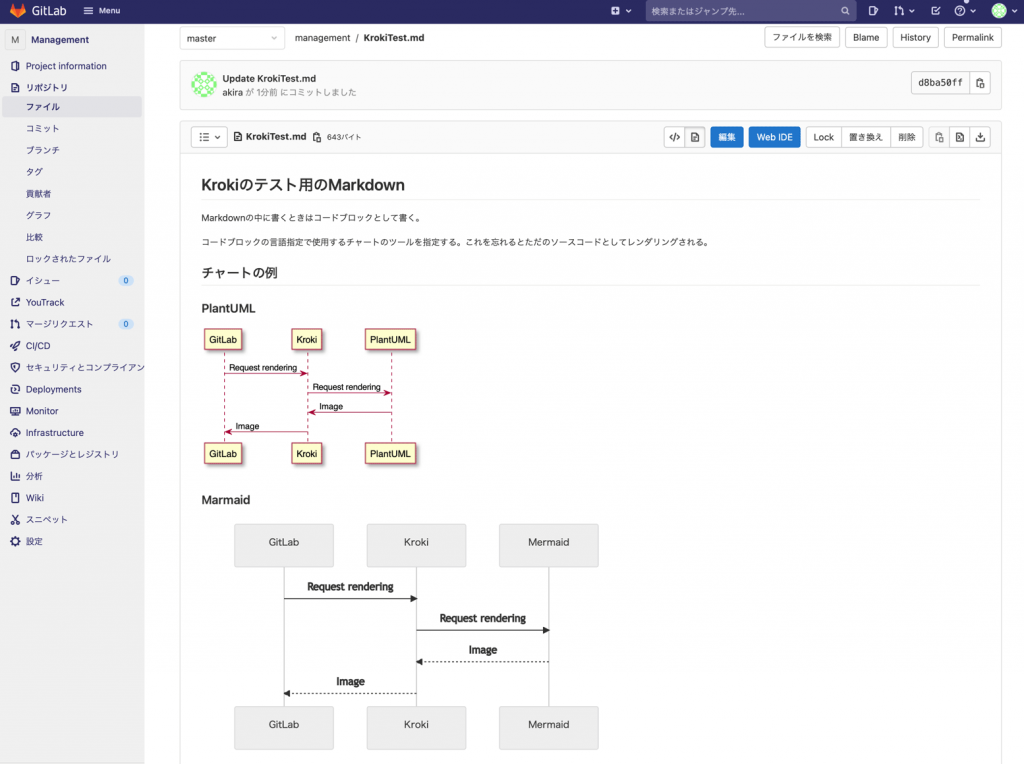Click the Lock file button

point(824,137)
